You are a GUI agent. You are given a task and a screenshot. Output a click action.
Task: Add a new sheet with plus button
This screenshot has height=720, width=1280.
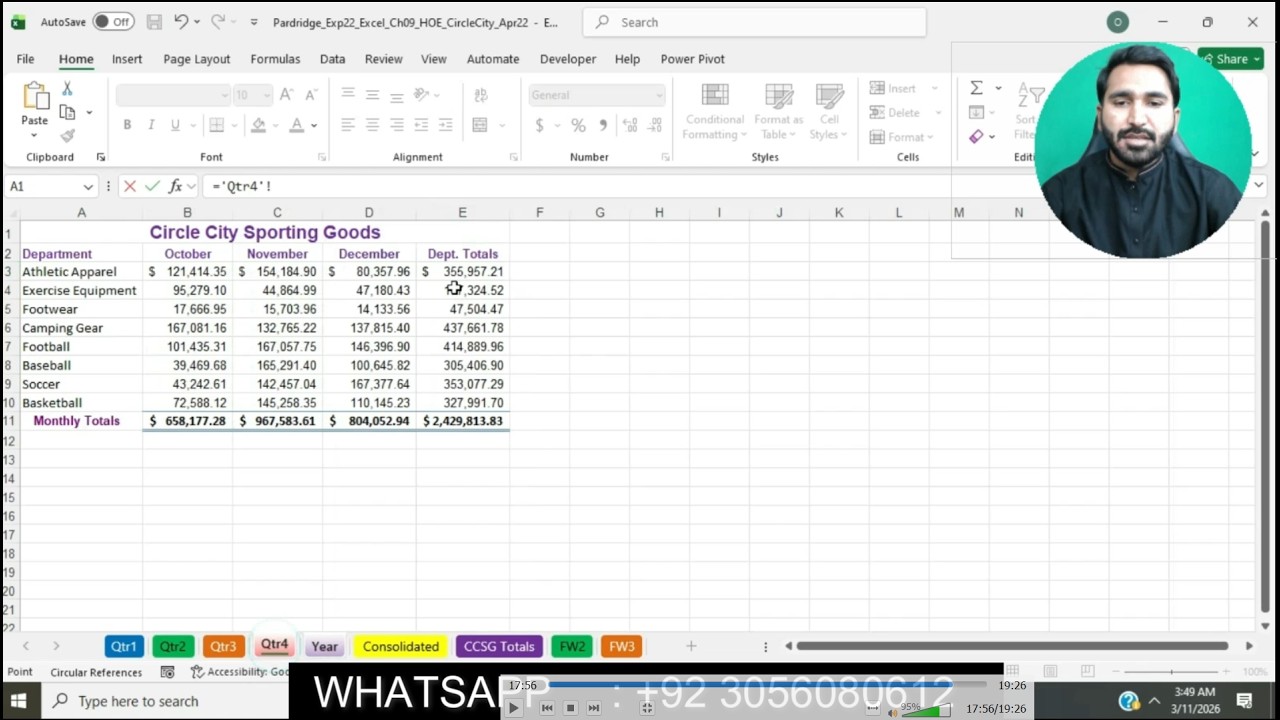(x=690, y=646)
